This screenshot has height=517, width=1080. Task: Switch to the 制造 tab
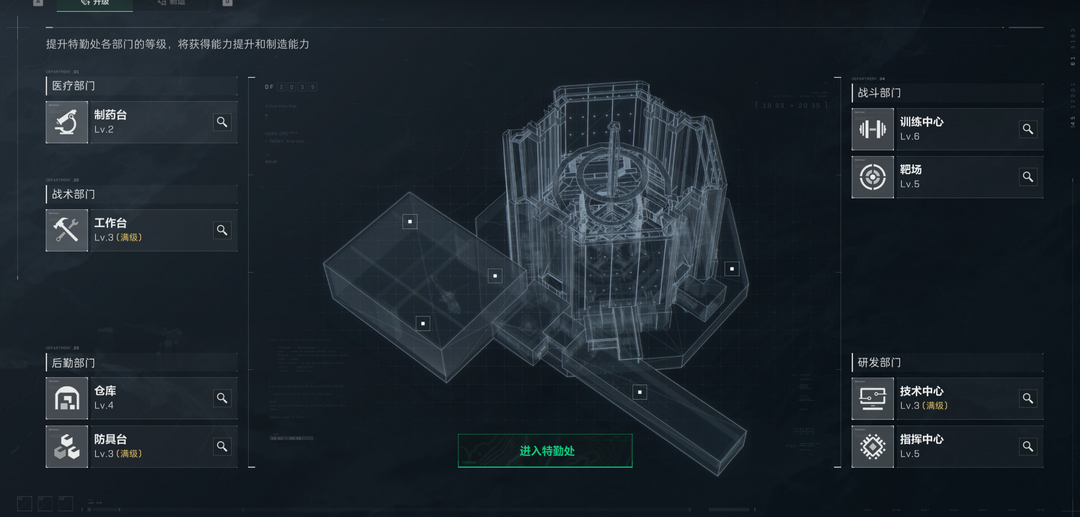pos(171,3)
